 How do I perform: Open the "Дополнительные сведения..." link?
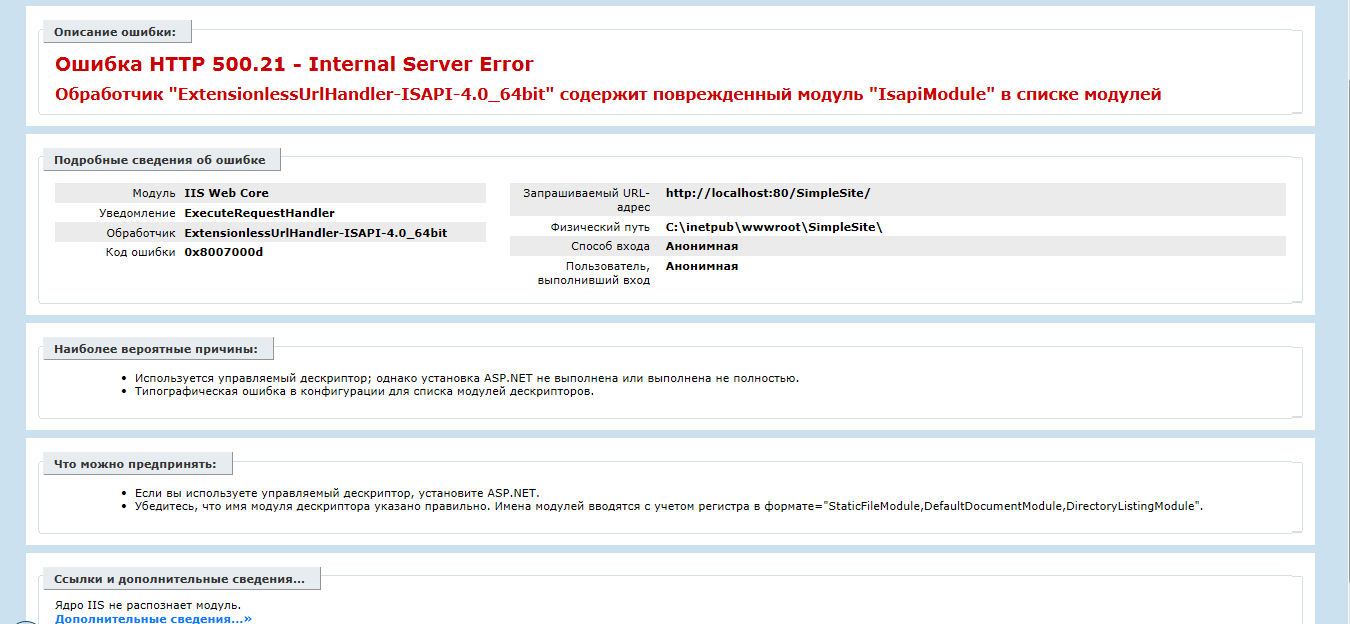tap(153, 619)
